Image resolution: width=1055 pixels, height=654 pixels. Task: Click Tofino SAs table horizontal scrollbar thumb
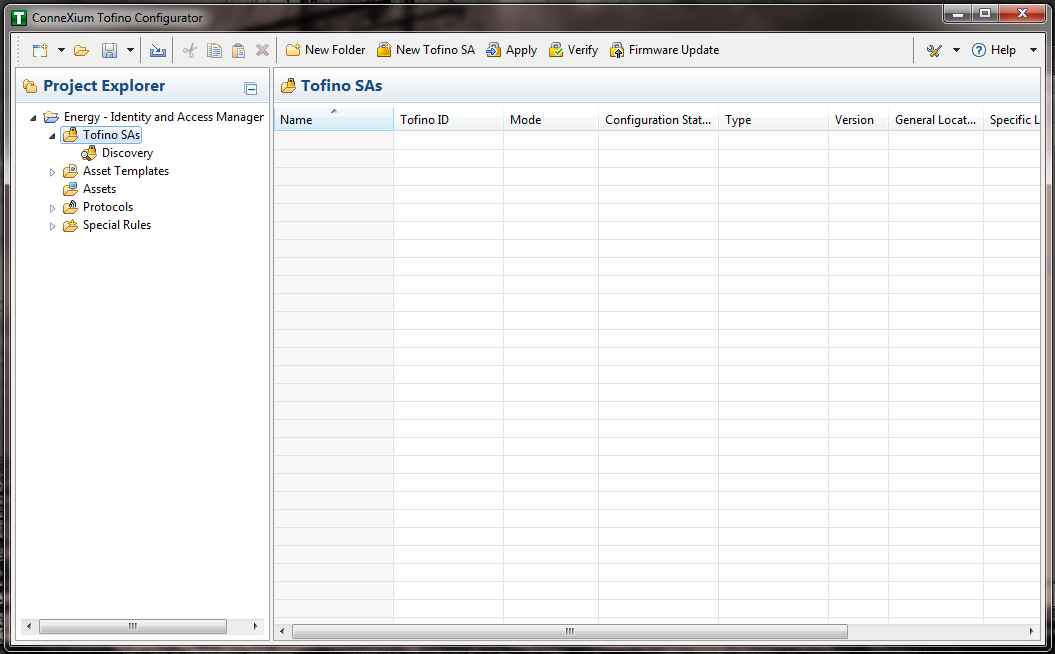[x=569, y=631]
